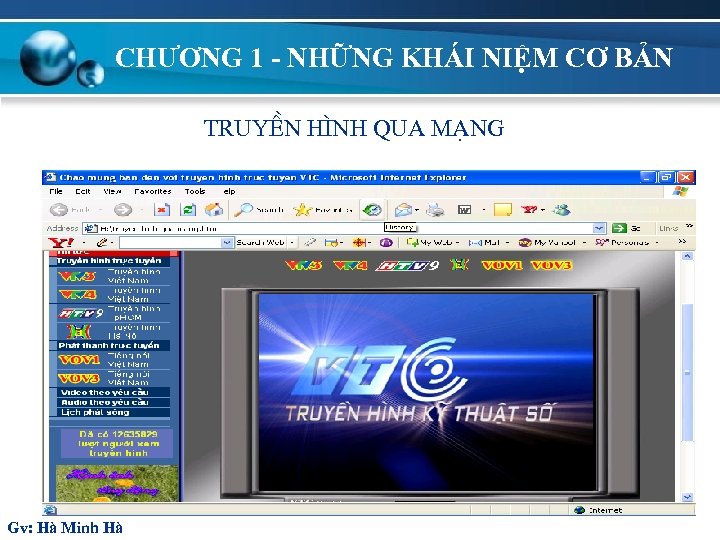The image size is (720, 540).
Task: Open Favorites star icon
Action: click(302, 210)
